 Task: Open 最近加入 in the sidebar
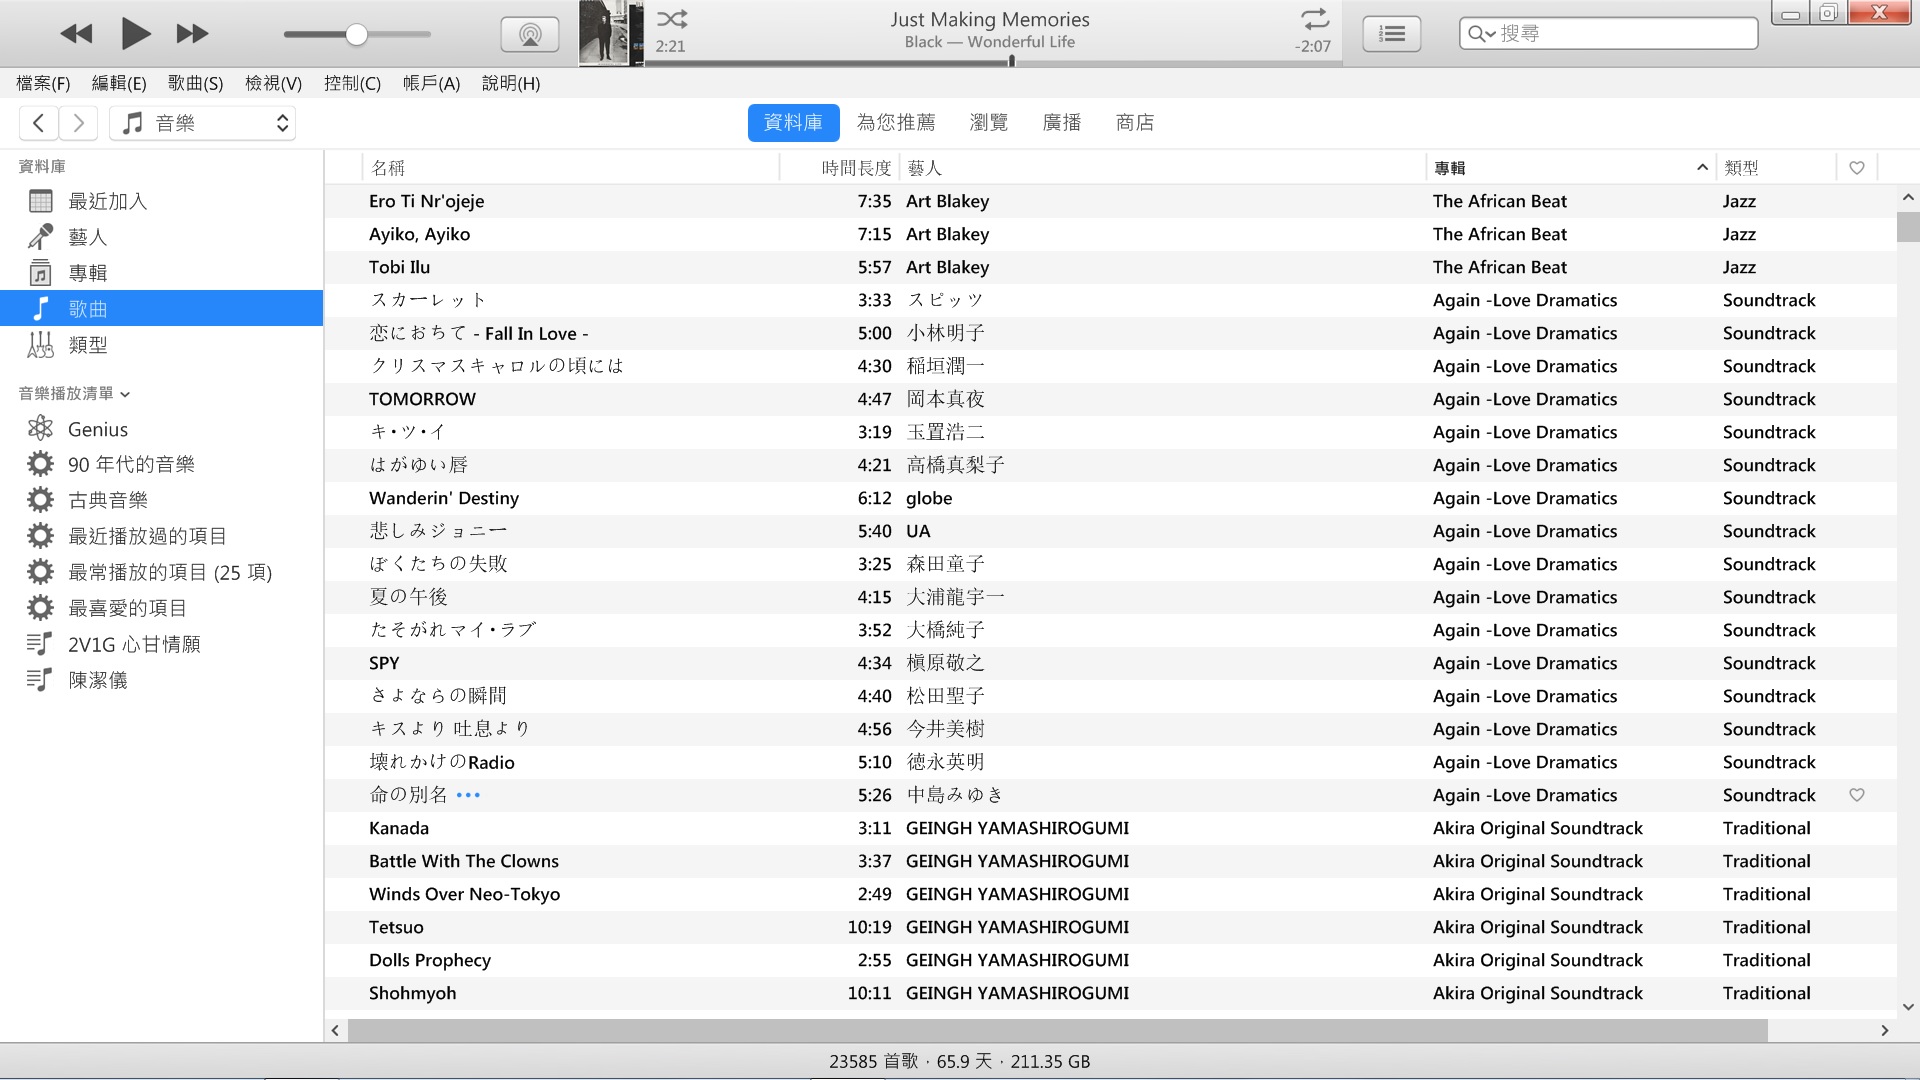[162, 201]
